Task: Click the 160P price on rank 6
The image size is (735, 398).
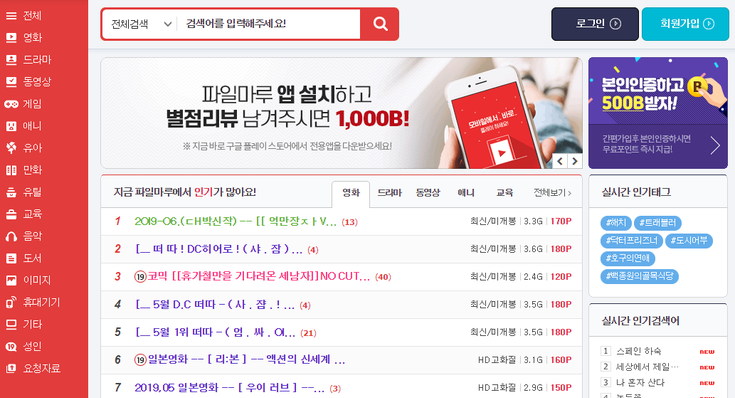Action: coord(561,360)
